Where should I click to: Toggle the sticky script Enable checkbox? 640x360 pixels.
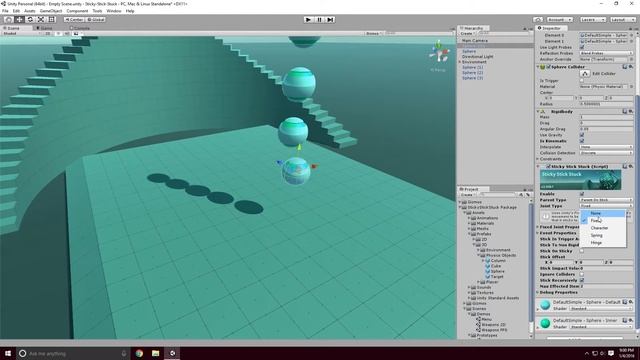582,194
